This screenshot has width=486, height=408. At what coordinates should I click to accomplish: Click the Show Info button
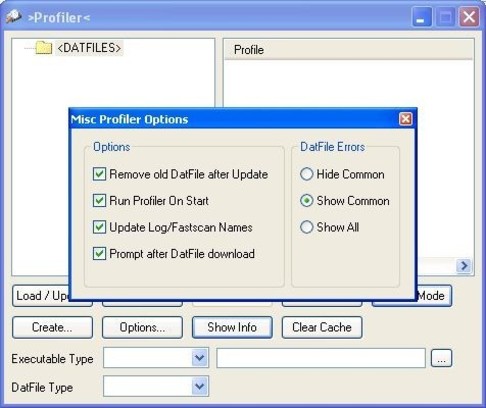pyautogui.click(x=232, y=327)
